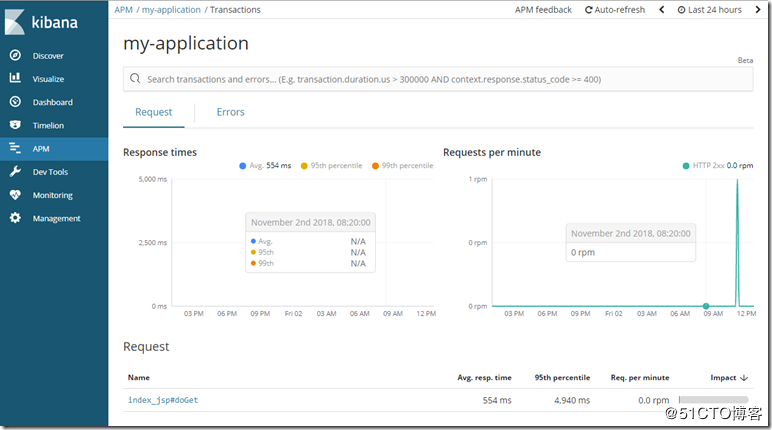The image size is (772, 430).
Task: Sort table by Req. per minute header
Action: pos(640,377)
